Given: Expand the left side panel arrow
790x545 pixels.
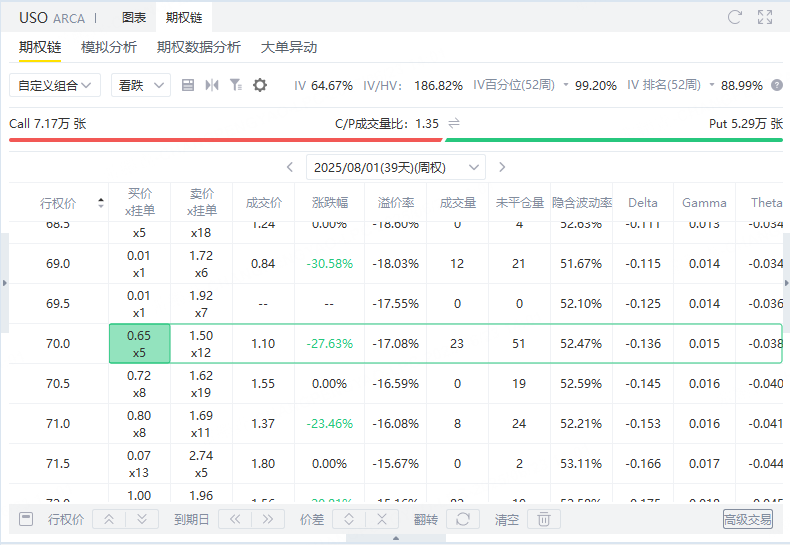Looking at the screenshot, I should coord(5,283).
